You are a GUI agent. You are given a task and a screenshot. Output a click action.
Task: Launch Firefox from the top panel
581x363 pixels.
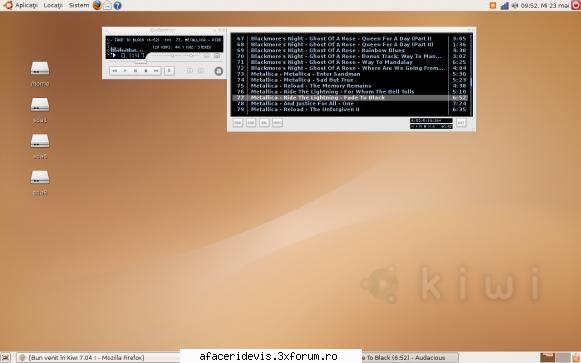[x=97, y=5]
